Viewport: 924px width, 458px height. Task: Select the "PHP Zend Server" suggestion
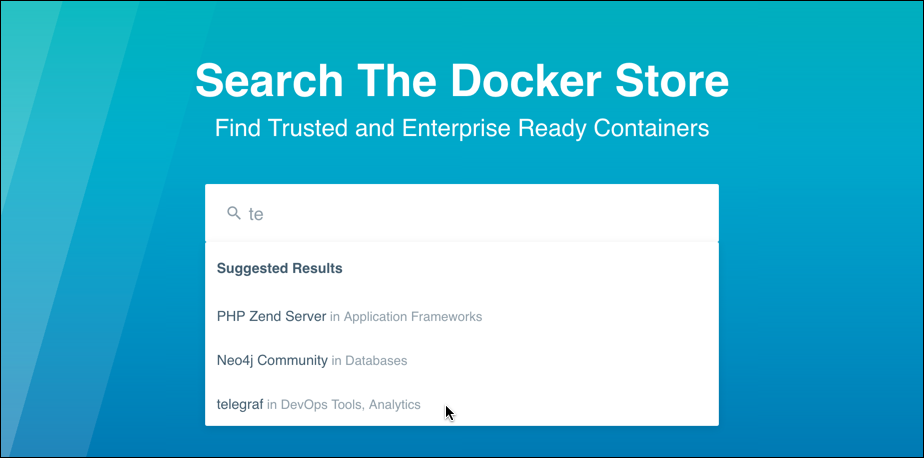[271, 316]
